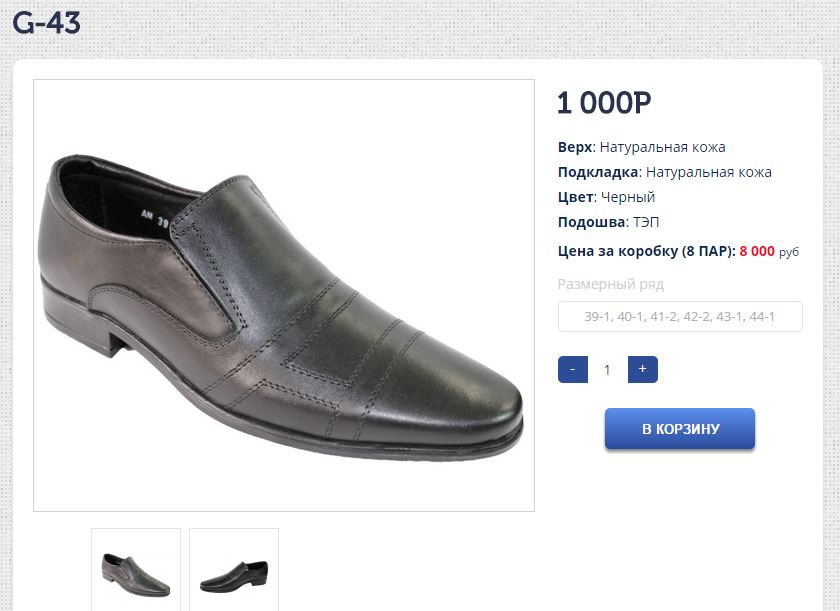Click the size range field '39-1, 40-1…'
Image resolution: width=840 pixels, height=611 pixels.
(x=680, y=317)
